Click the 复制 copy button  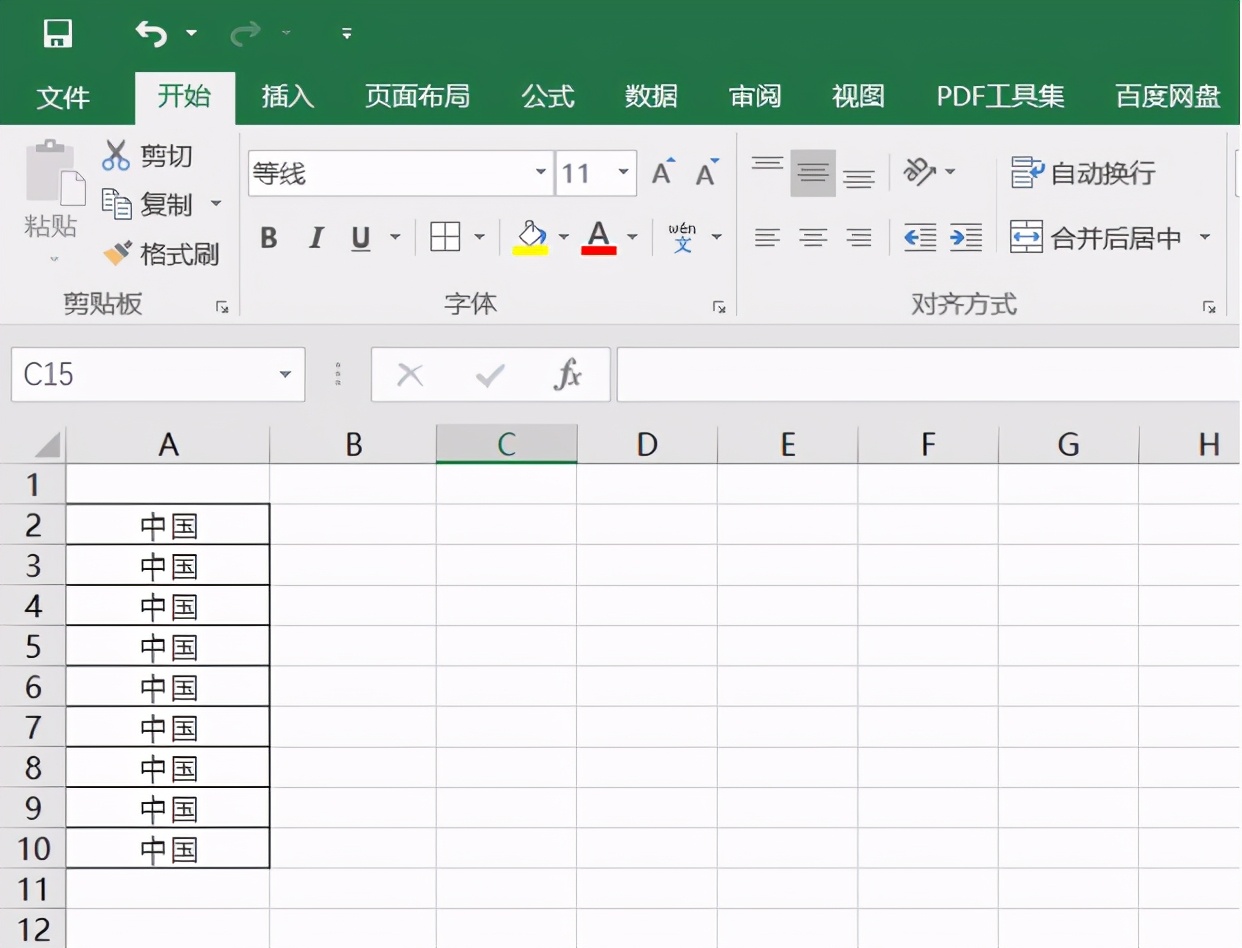coord(148,204)
